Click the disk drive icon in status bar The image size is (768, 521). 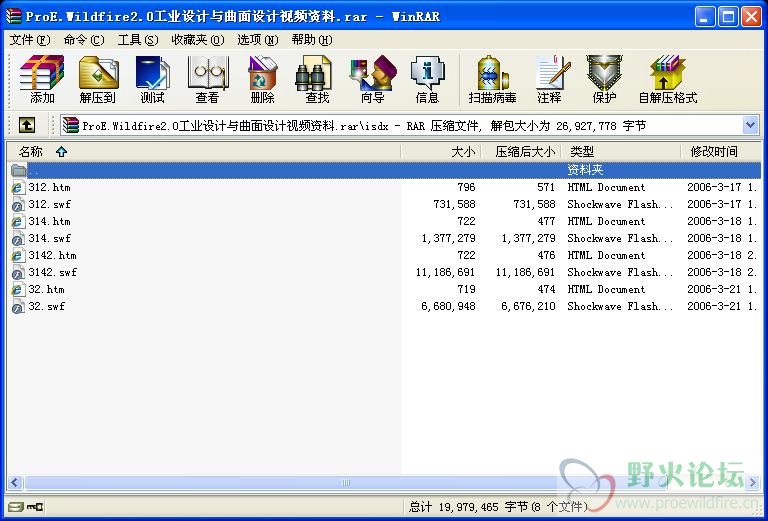16,506
